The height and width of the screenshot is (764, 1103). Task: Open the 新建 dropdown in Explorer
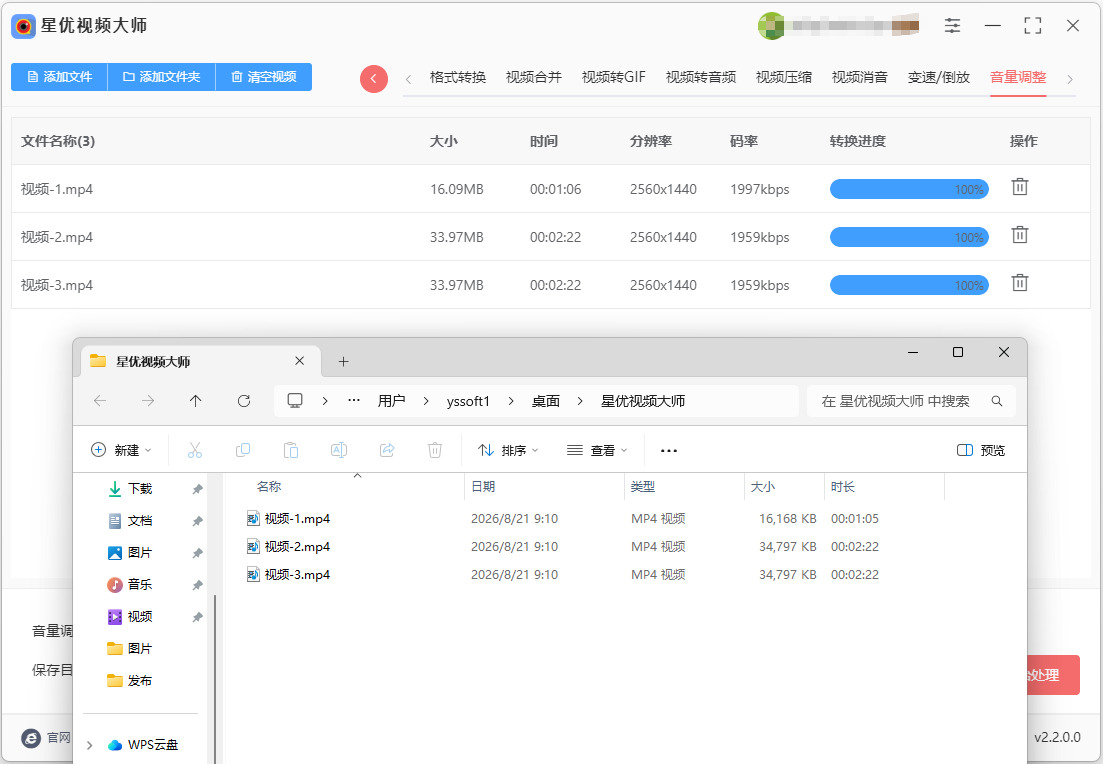pos(121,450)
